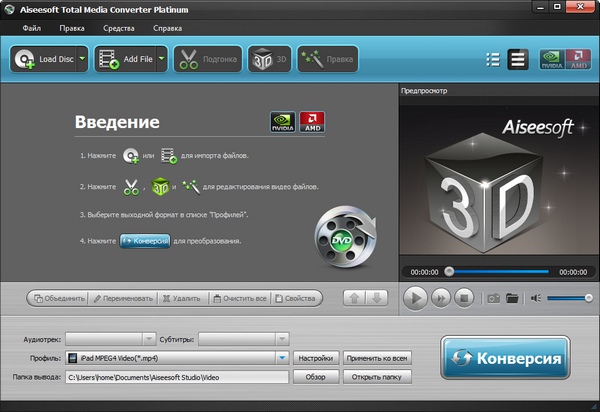Adjust the volume slider
The height and width of the screenshot is (412, 600).
(x=569, y=298)
